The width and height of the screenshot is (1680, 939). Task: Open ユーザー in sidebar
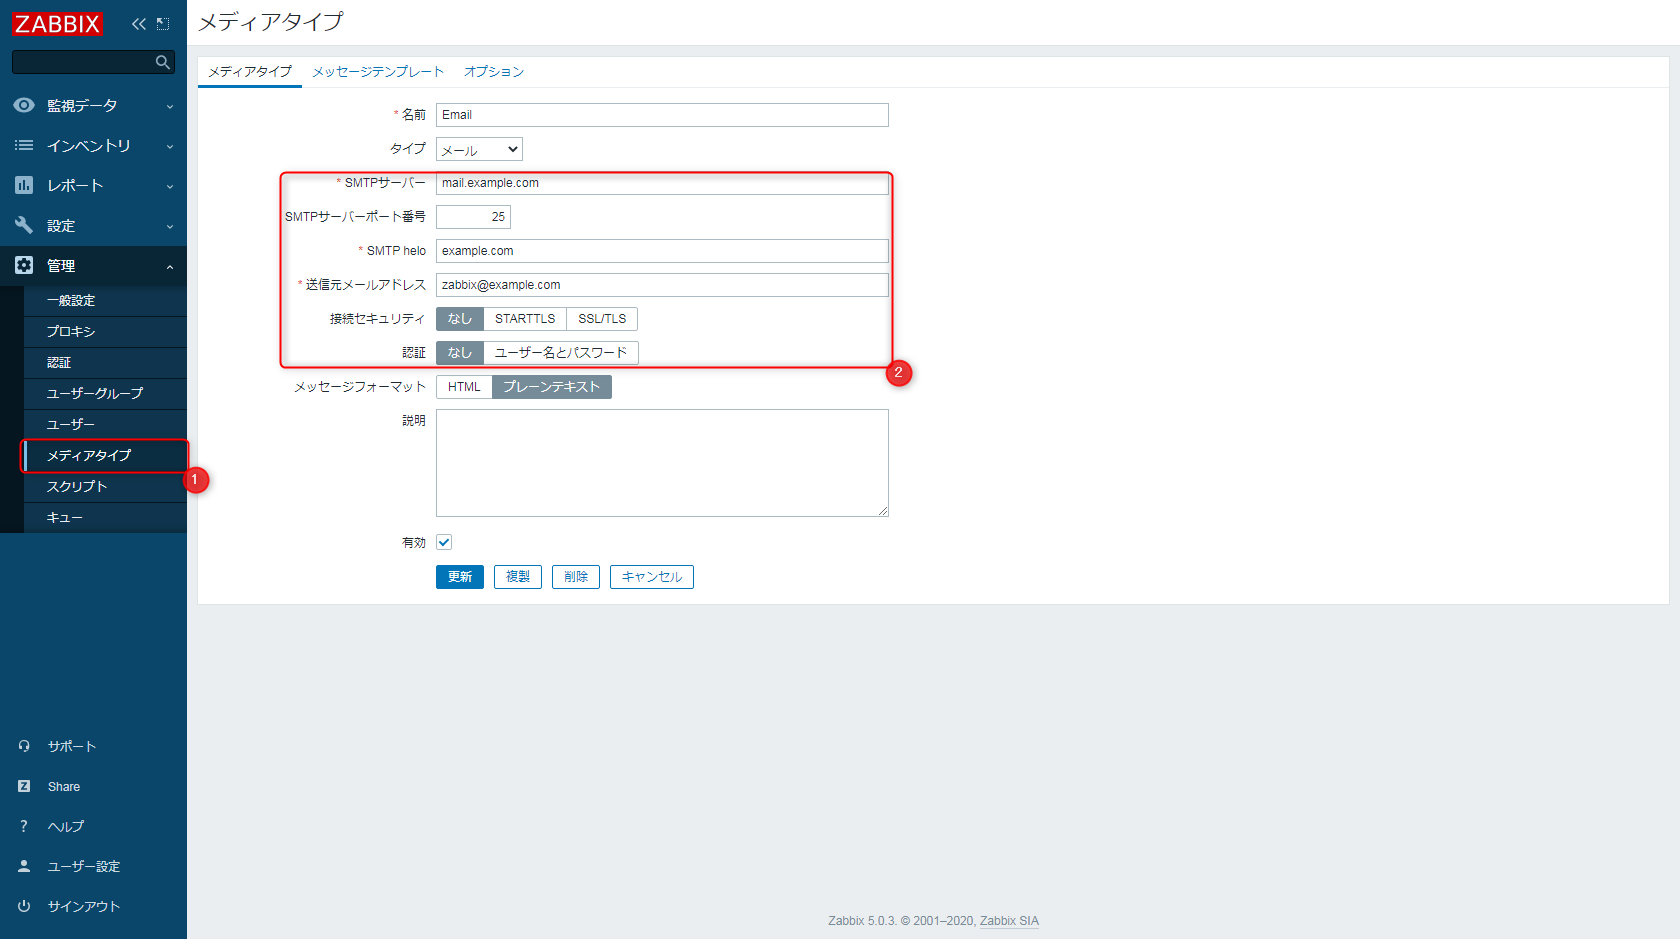(105, 425)
